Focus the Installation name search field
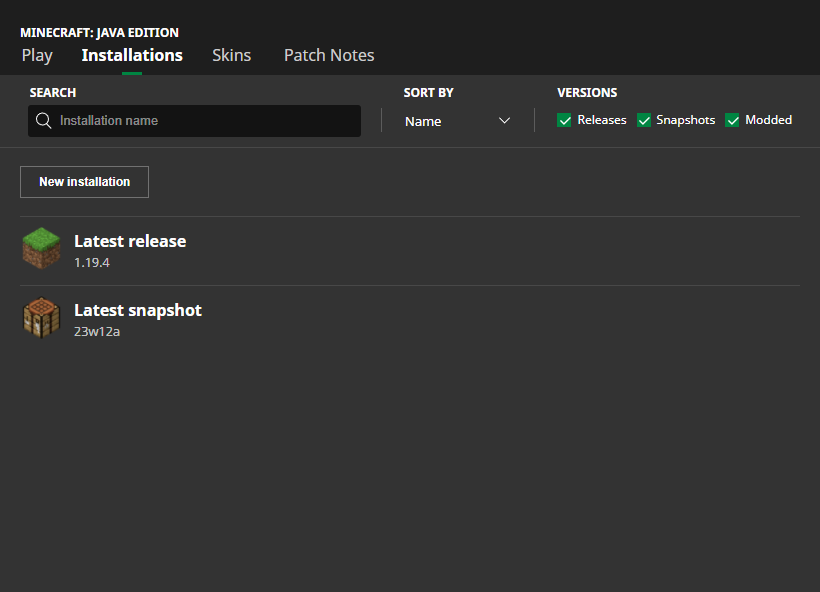 point(195,121)
